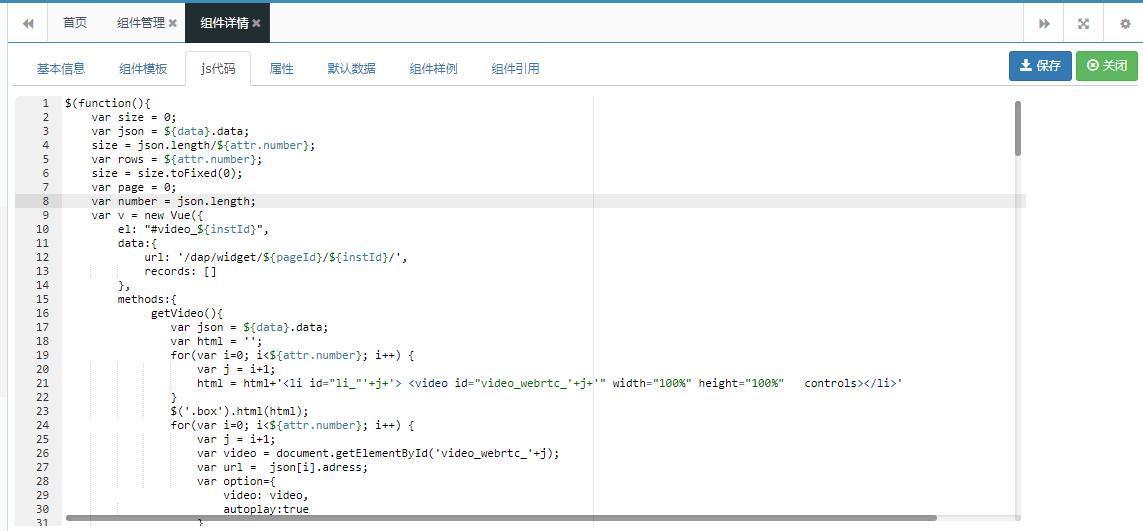Click the "methods:{" code line
1143x531 pixels.
(147, 299)
